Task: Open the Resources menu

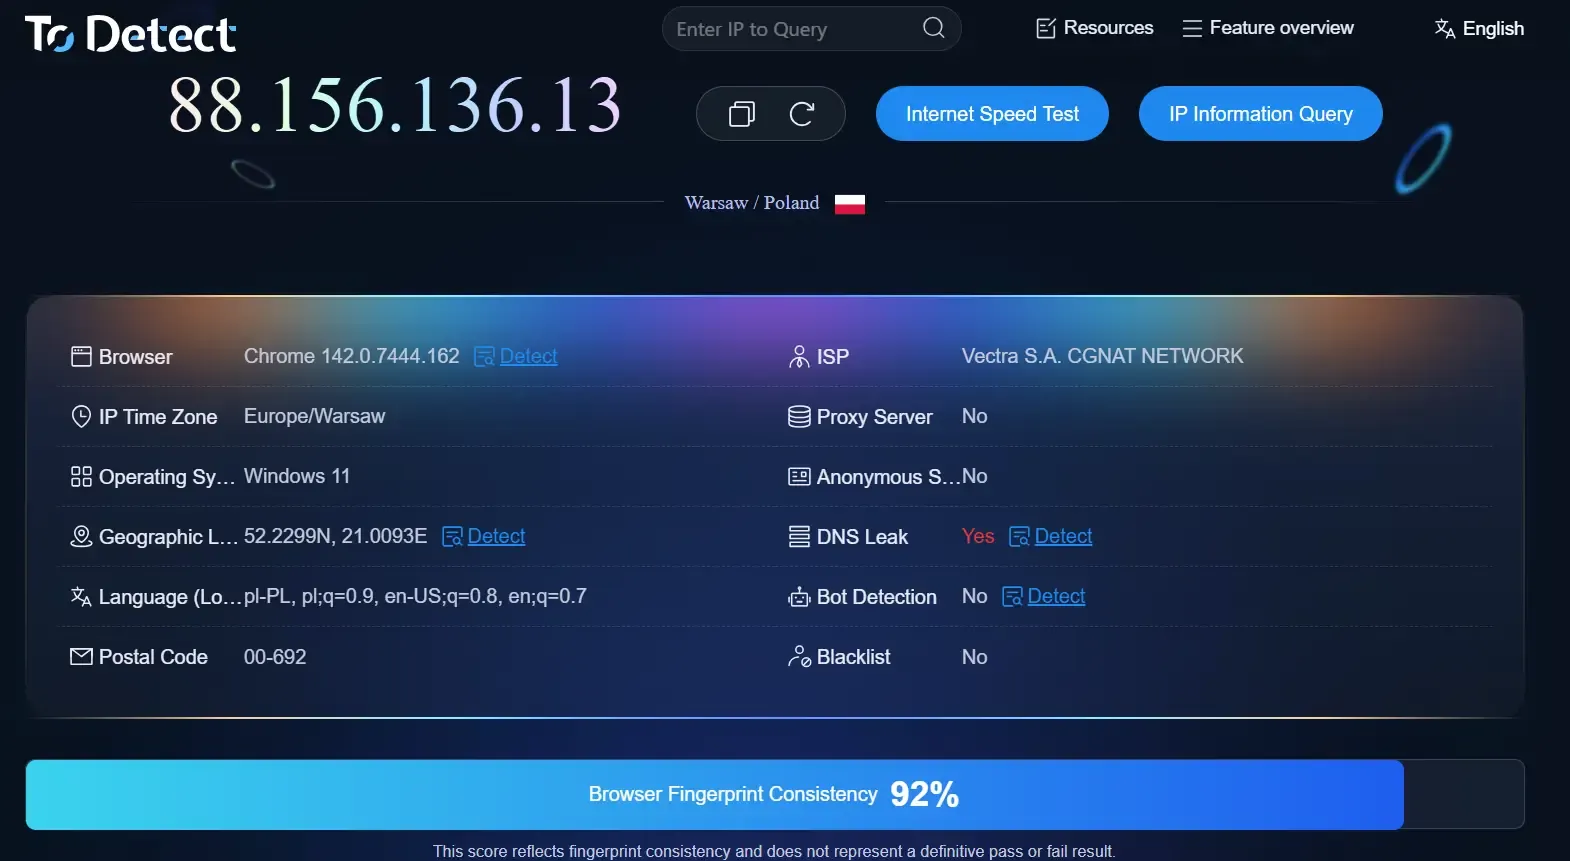Action: pos(1094,28)
